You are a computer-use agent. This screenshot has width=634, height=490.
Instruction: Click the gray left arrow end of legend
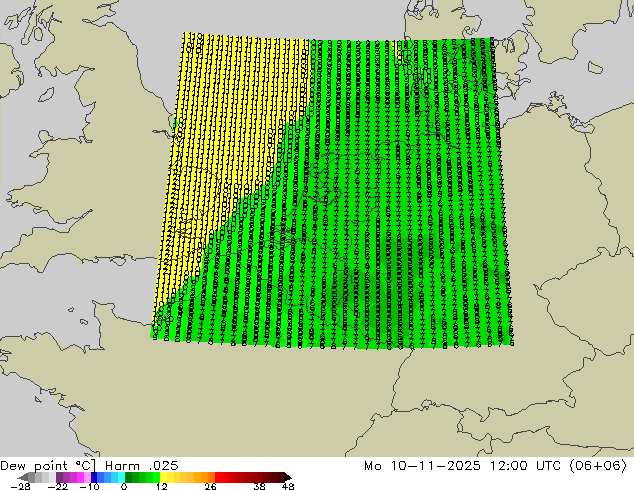point(23,477)
